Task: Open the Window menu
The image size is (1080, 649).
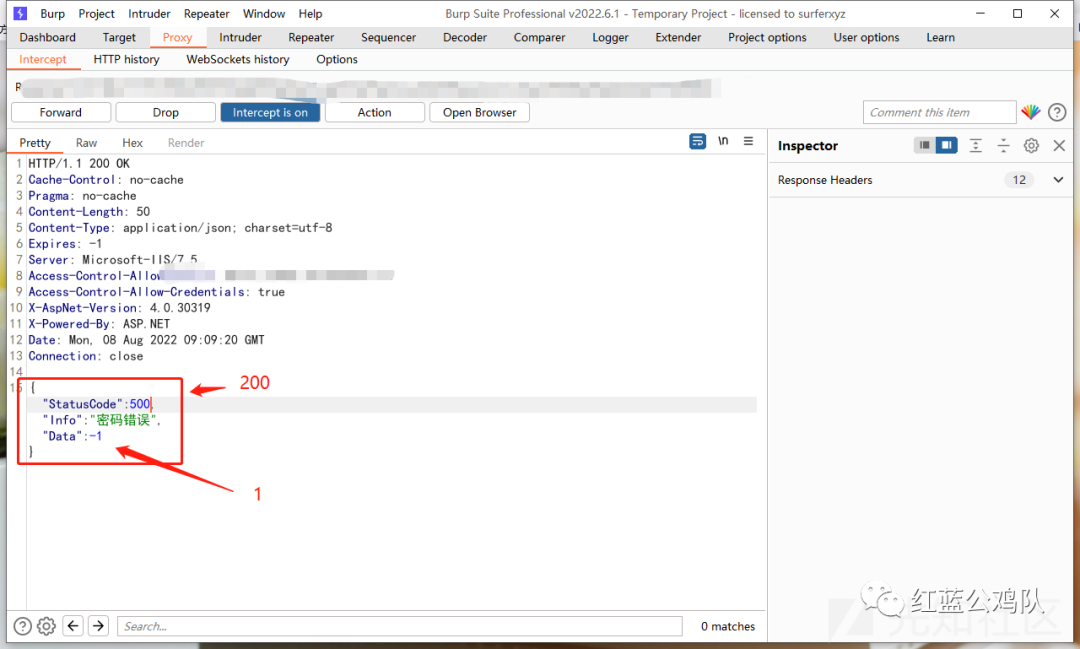Action: 264,14
